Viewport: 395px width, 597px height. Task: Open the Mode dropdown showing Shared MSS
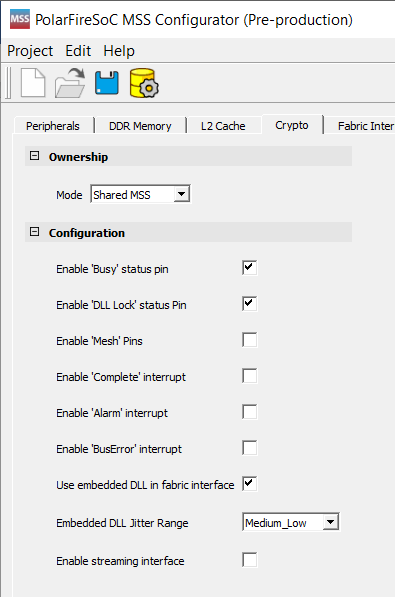coord(141,194)
